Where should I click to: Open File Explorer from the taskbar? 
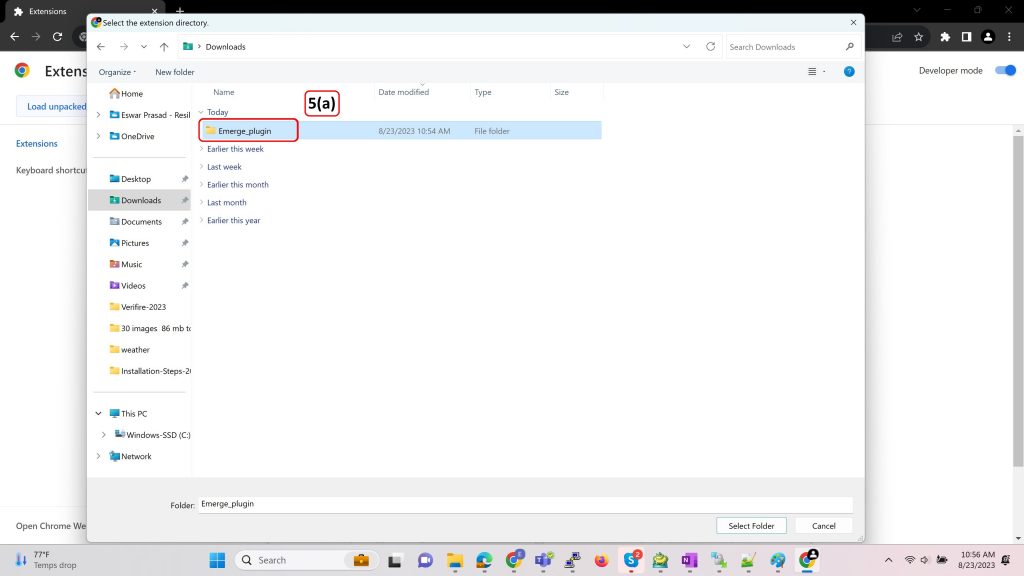coord(455,560)
